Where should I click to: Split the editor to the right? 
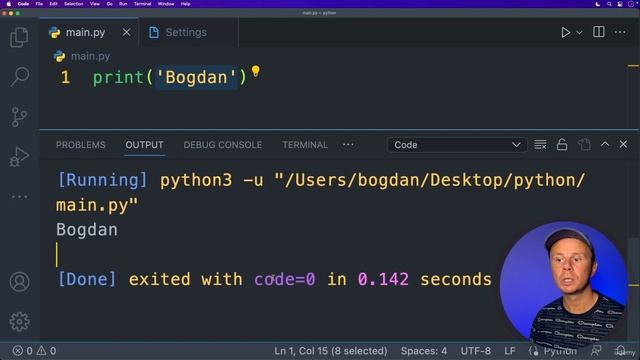[x=599, y=32]
